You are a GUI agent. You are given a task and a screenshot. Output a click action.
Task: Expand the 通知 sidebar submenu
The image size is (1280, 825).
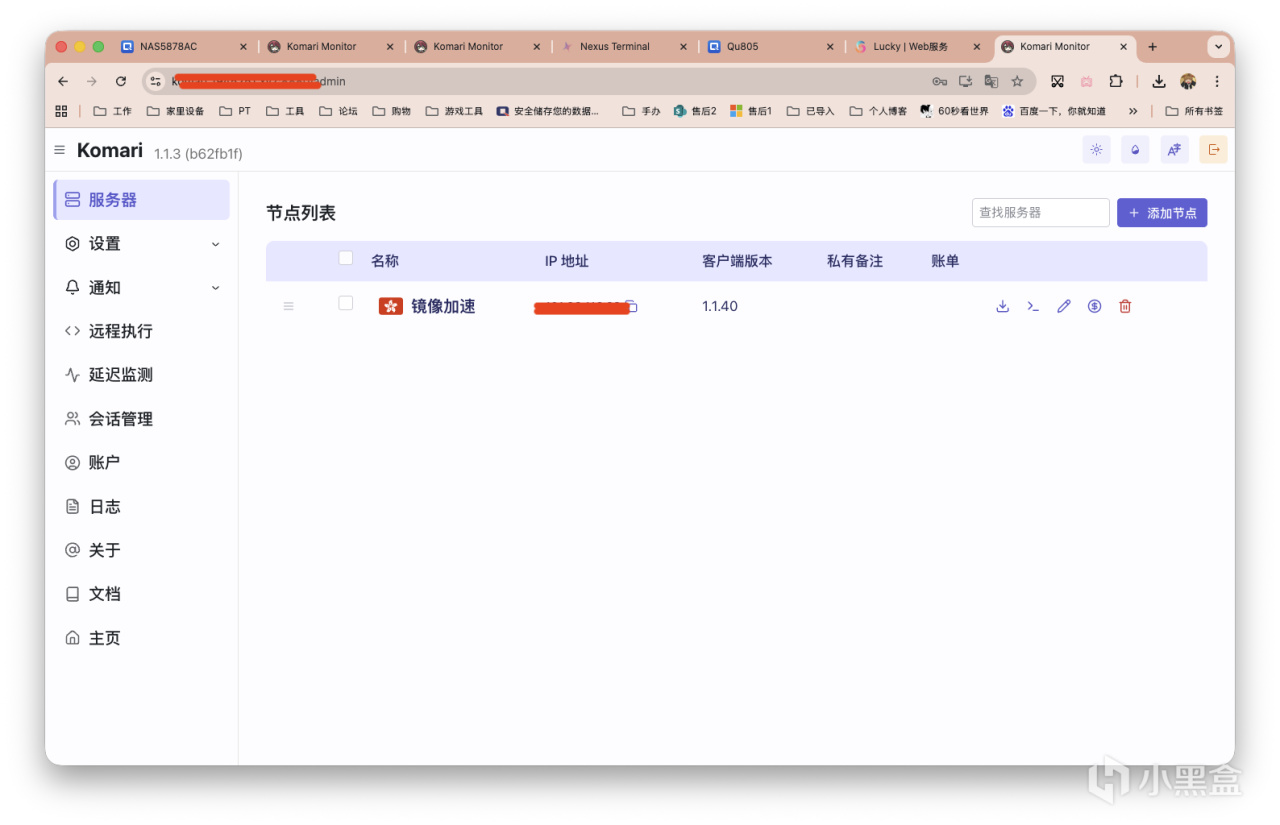point(215,288)
